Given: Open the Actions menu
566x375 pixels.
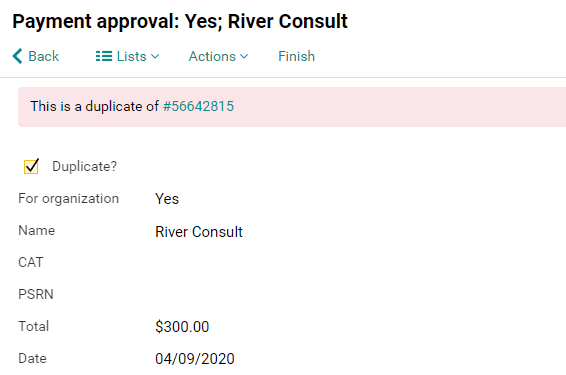Looking at the screenshot, I should [x=212, y=56].
